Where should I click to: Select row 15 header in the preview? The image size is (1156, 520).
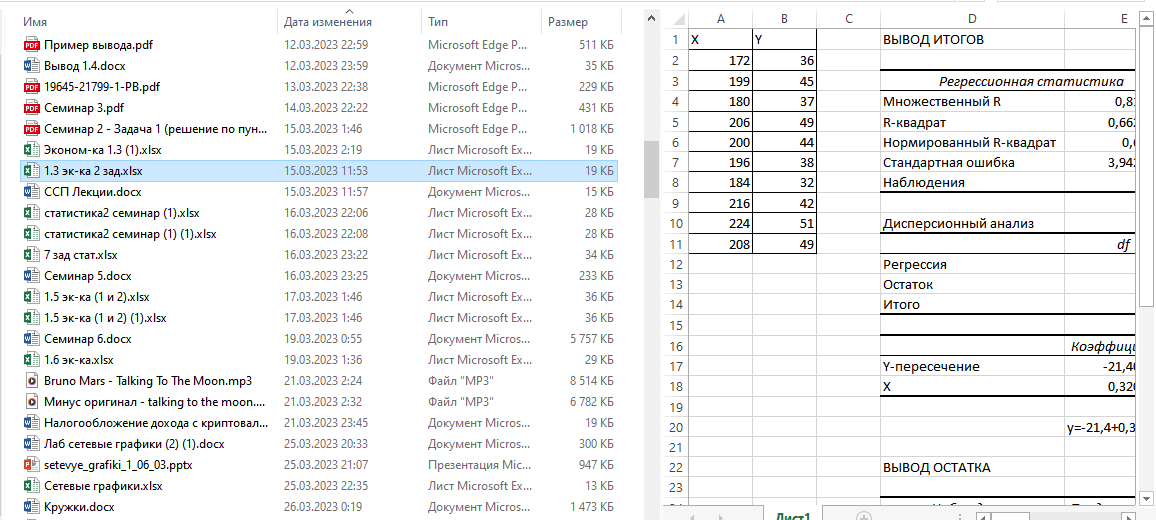(675, 325)
